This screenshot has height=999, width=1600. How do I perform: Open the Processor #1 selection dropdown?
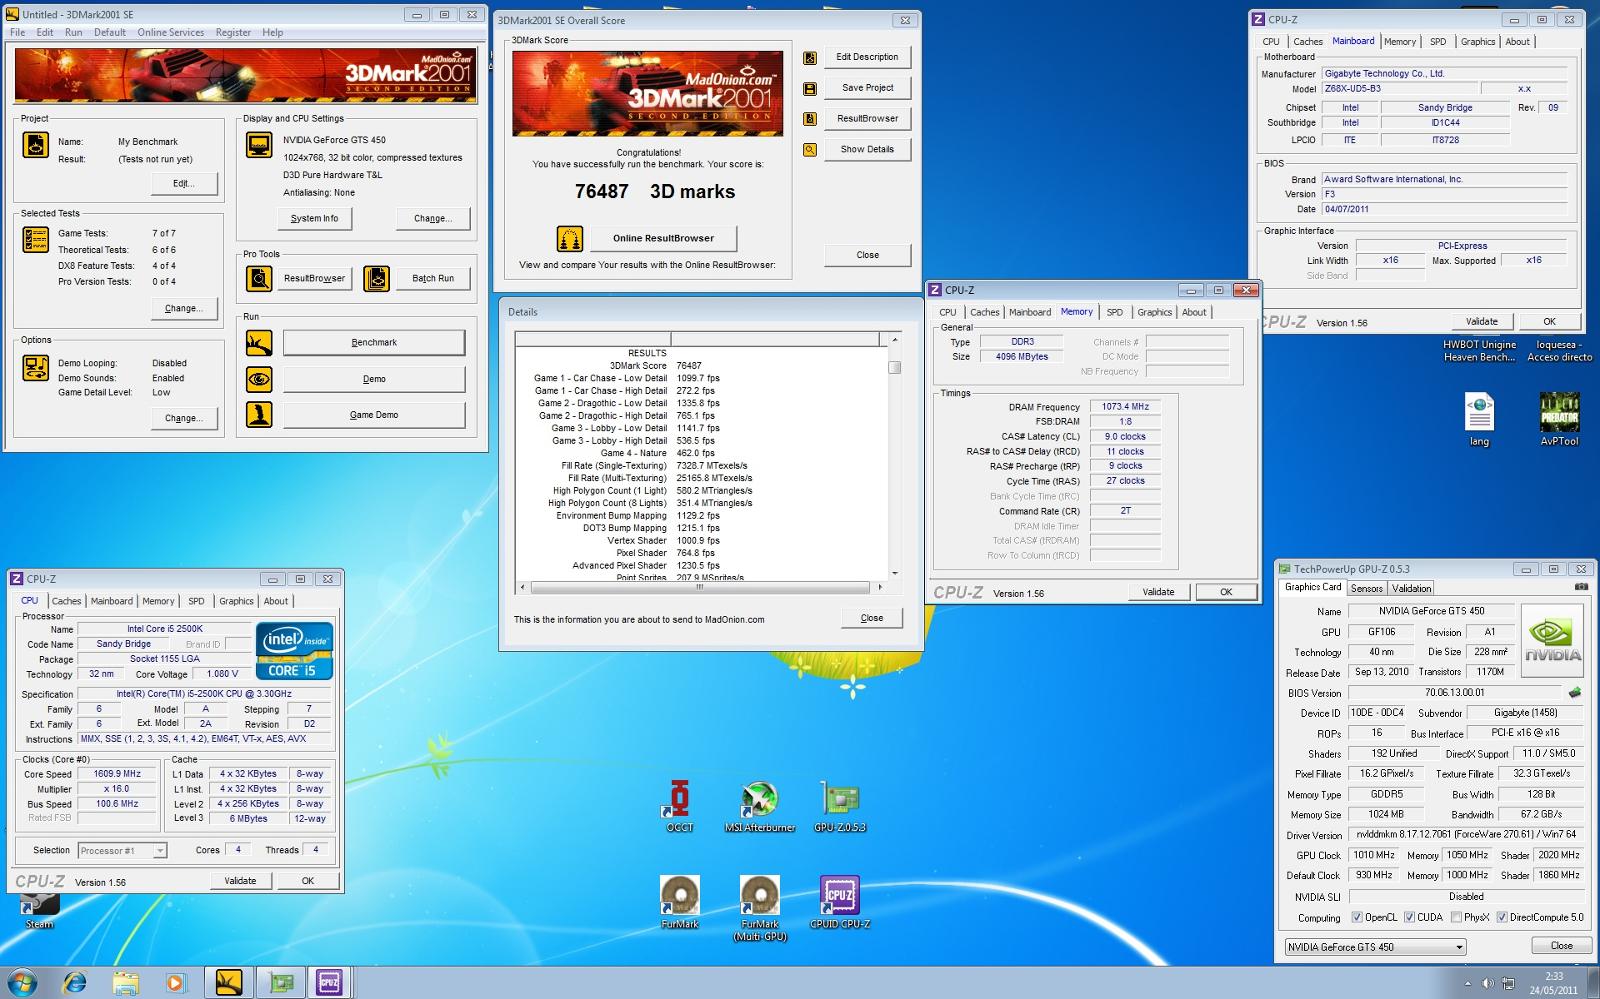click(x=122, y=851)
